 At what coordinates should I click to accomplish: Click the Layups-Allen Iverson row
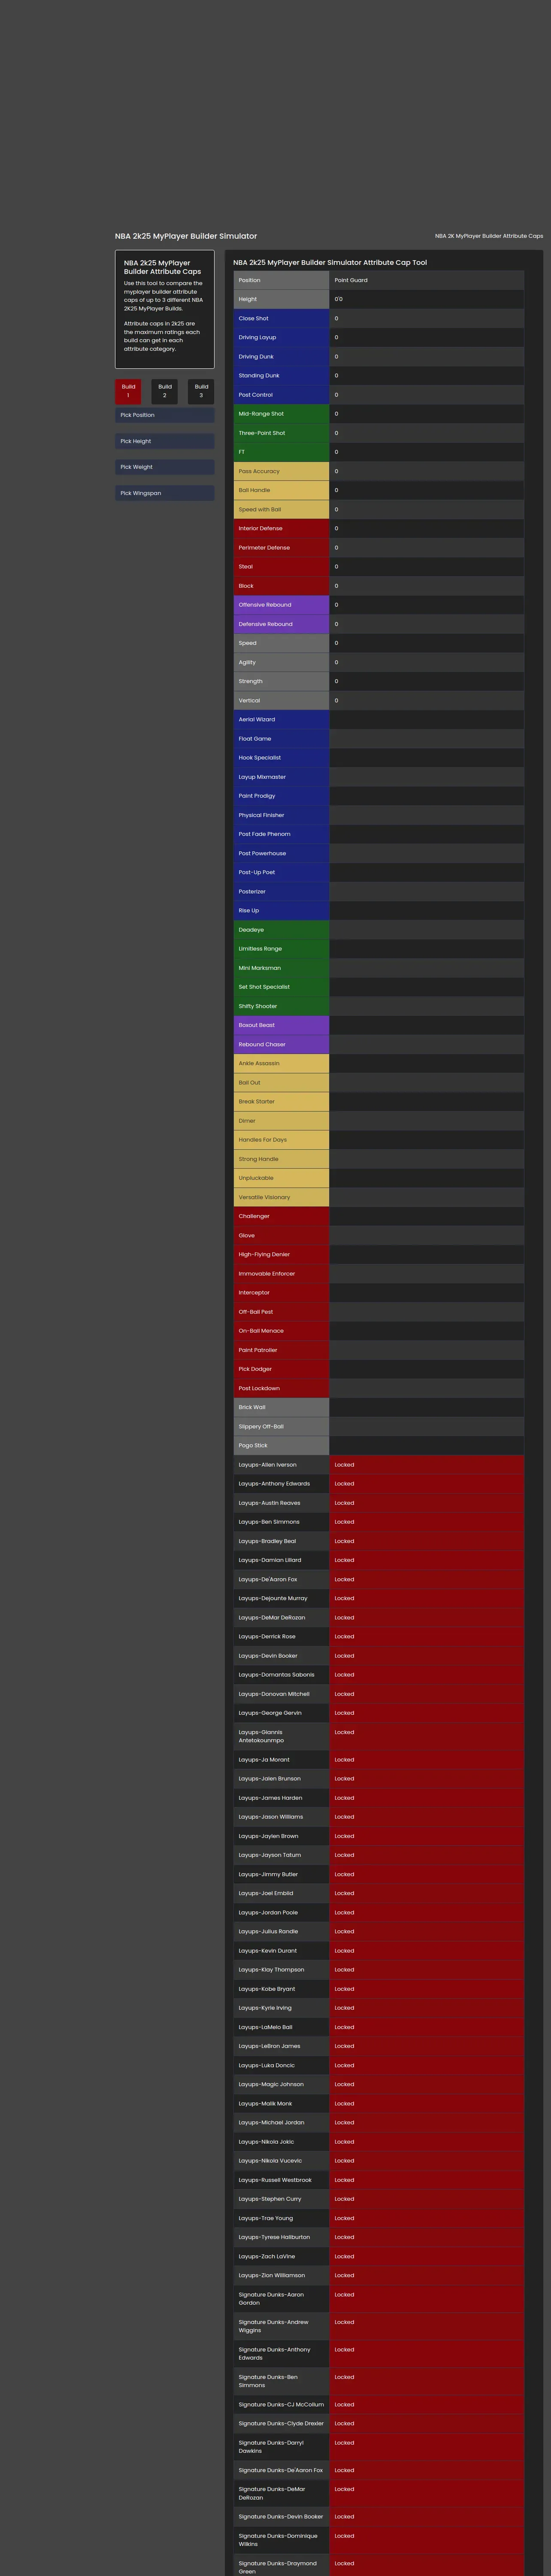tap(379, 1465)
